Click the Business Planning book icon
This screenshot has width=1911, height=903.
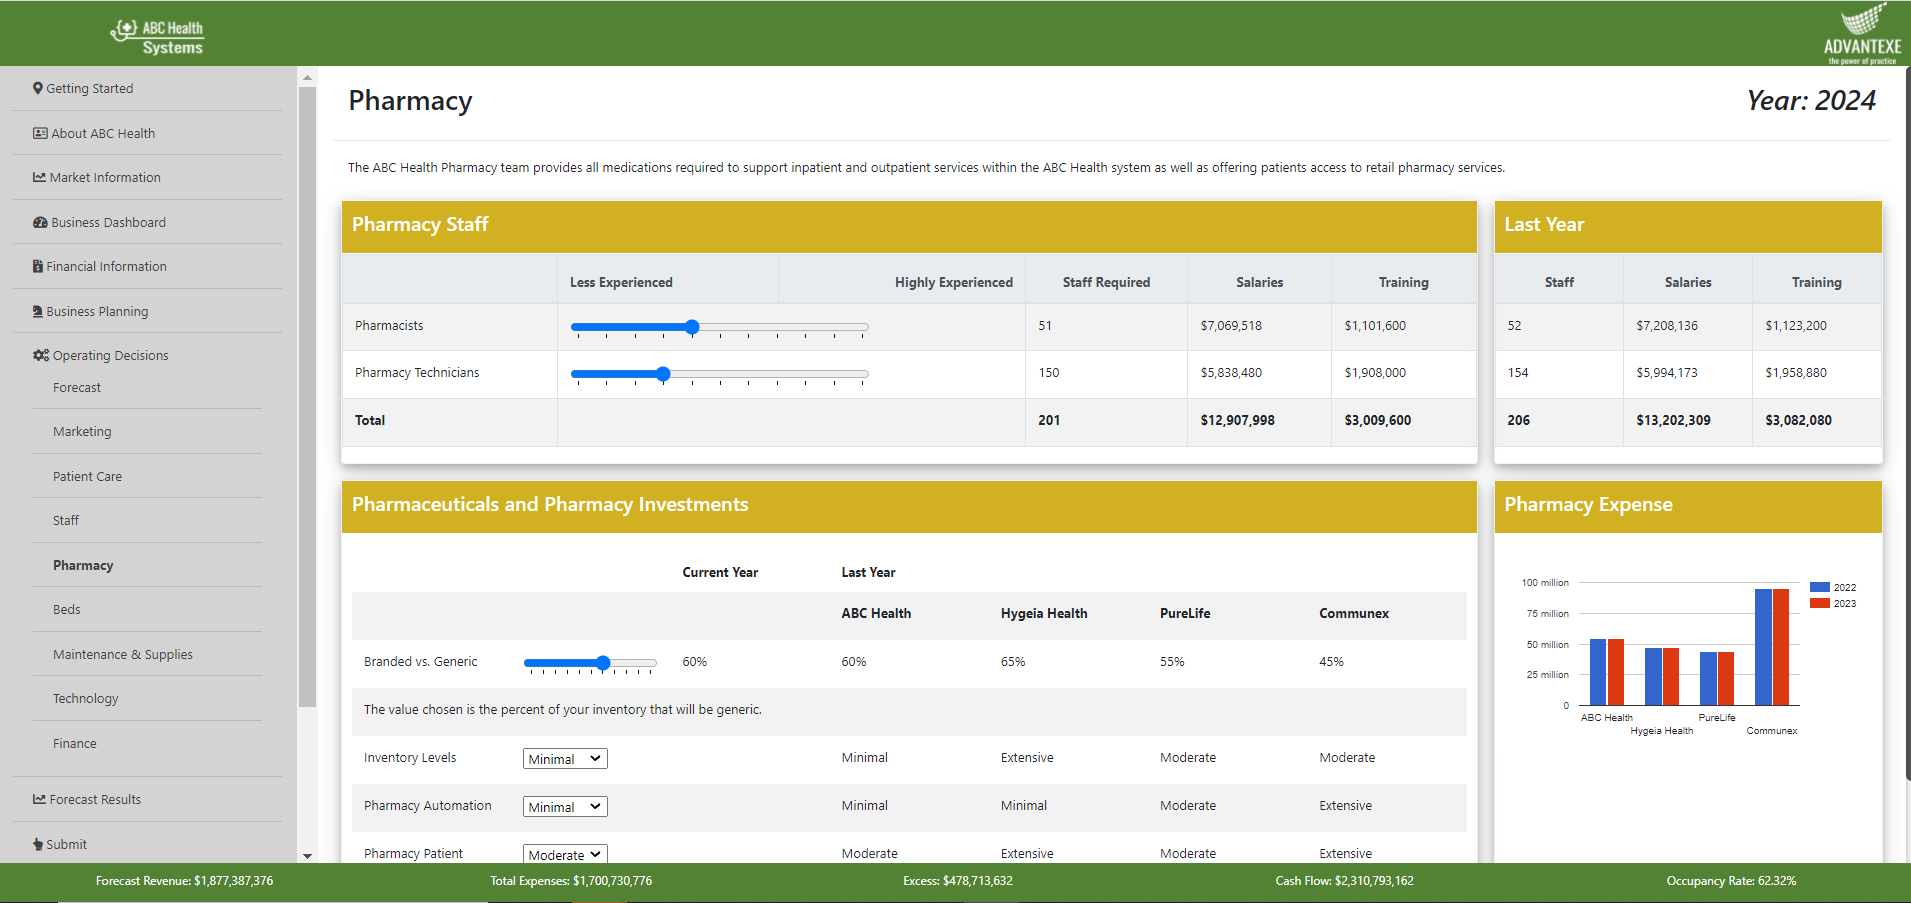37,310
